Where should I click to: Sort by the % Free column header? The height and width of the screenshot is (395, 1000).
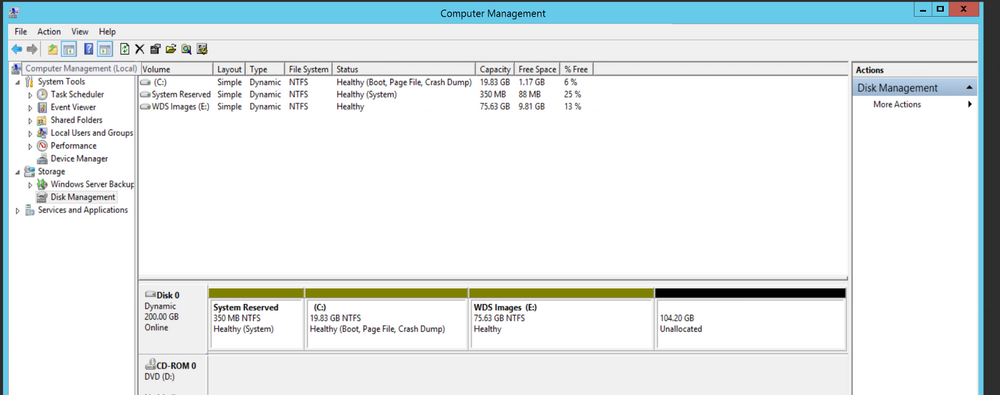(x=577, y=69)
